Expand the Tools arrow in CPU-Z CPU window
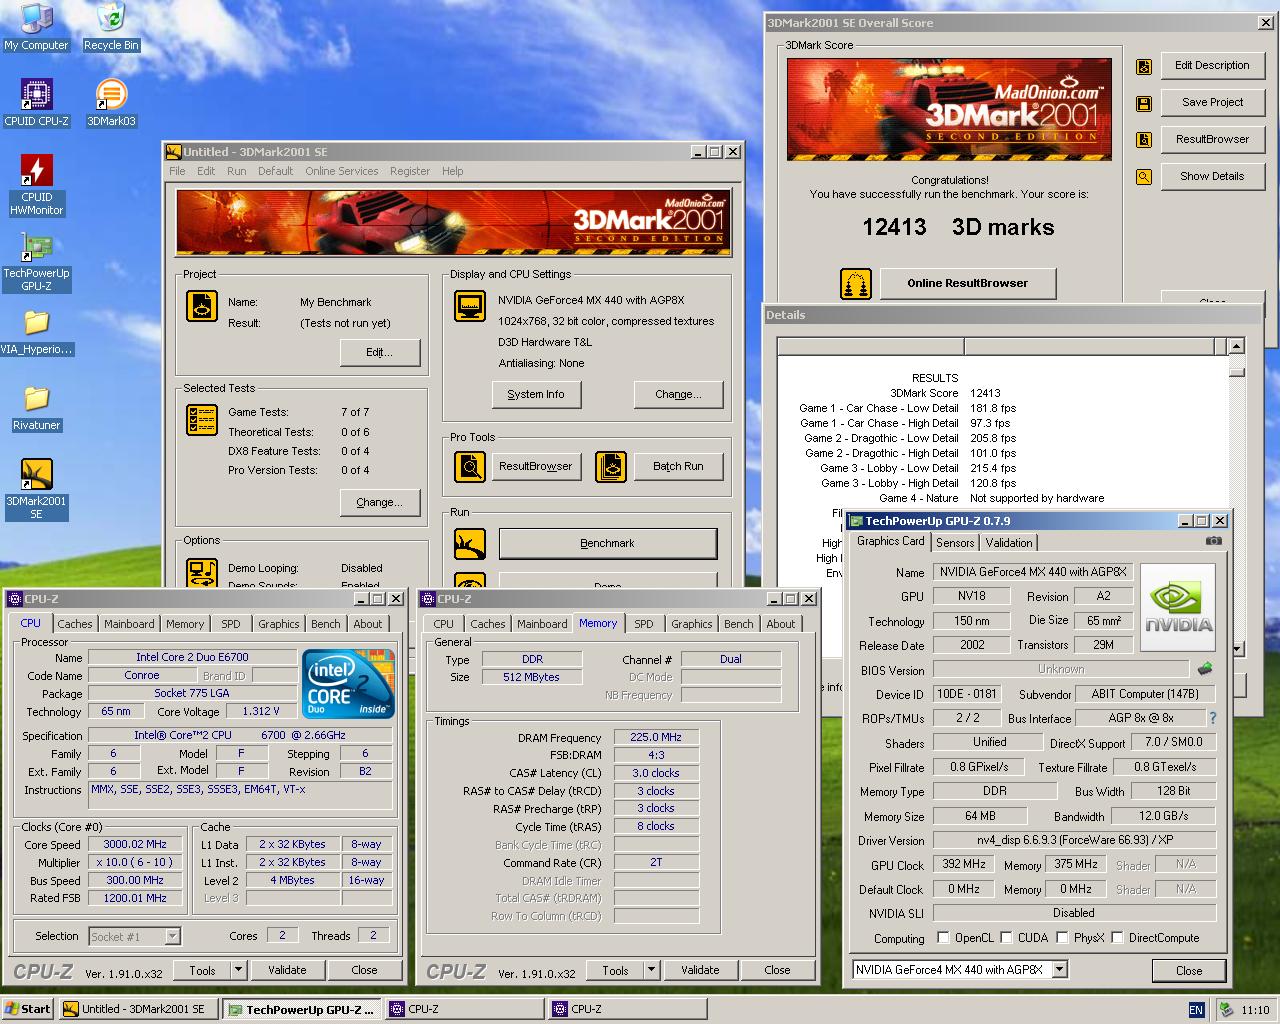1280x1024 pixels. coord(238,970)
